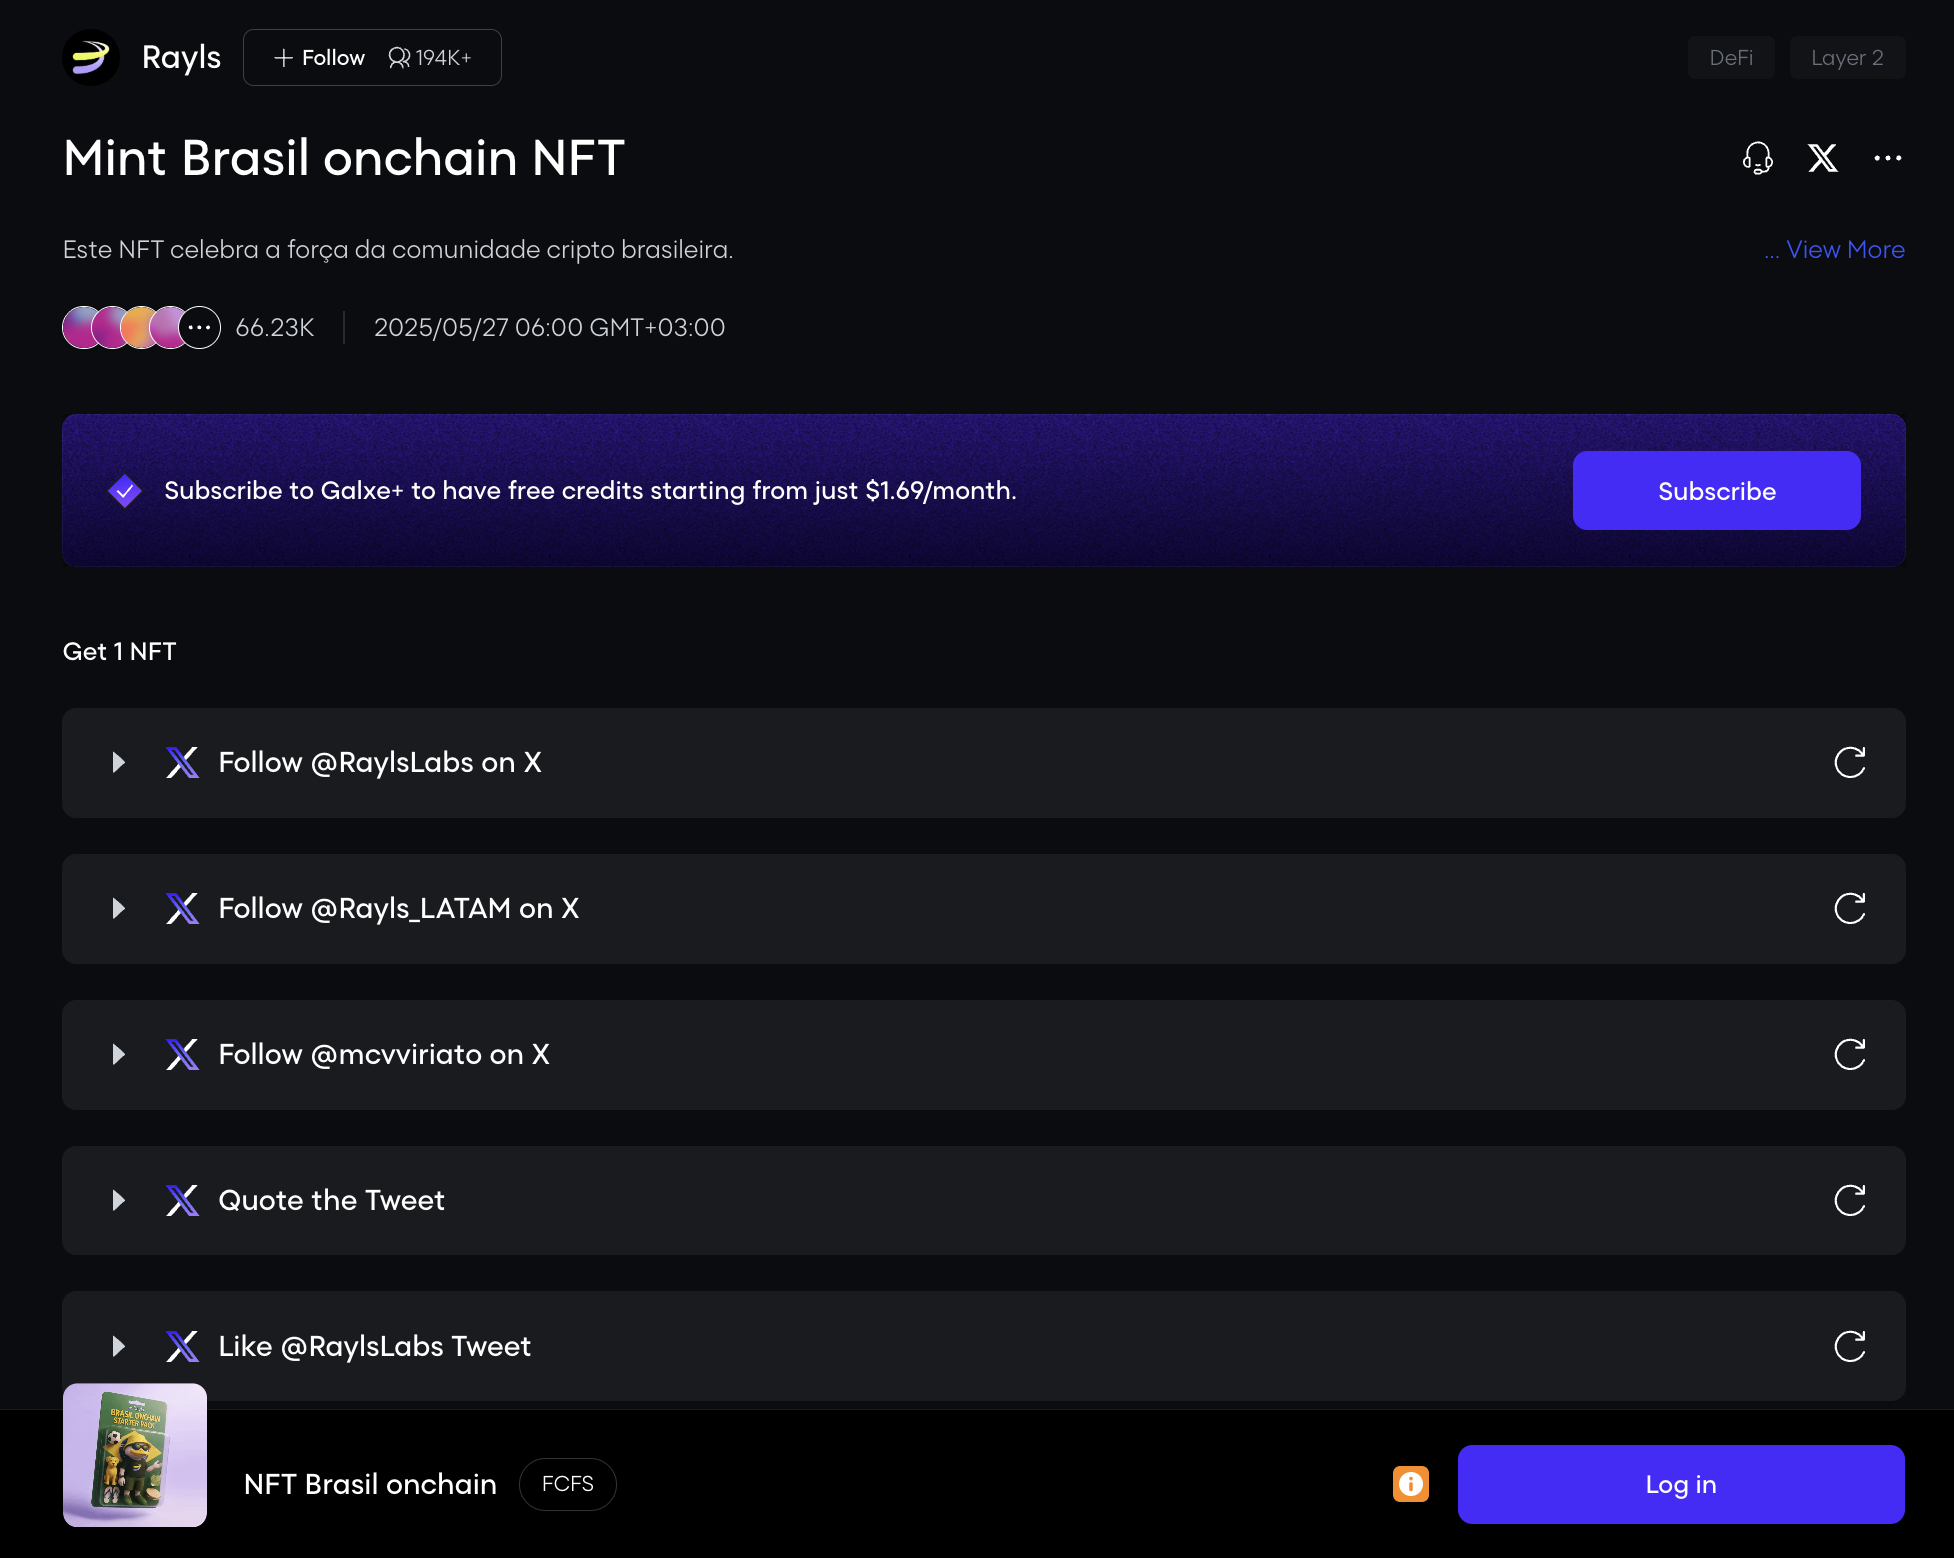Click the Follow @RaylsLabs on X text
This screenshot has width=1954, height=1558.
[x=380, y=763]
